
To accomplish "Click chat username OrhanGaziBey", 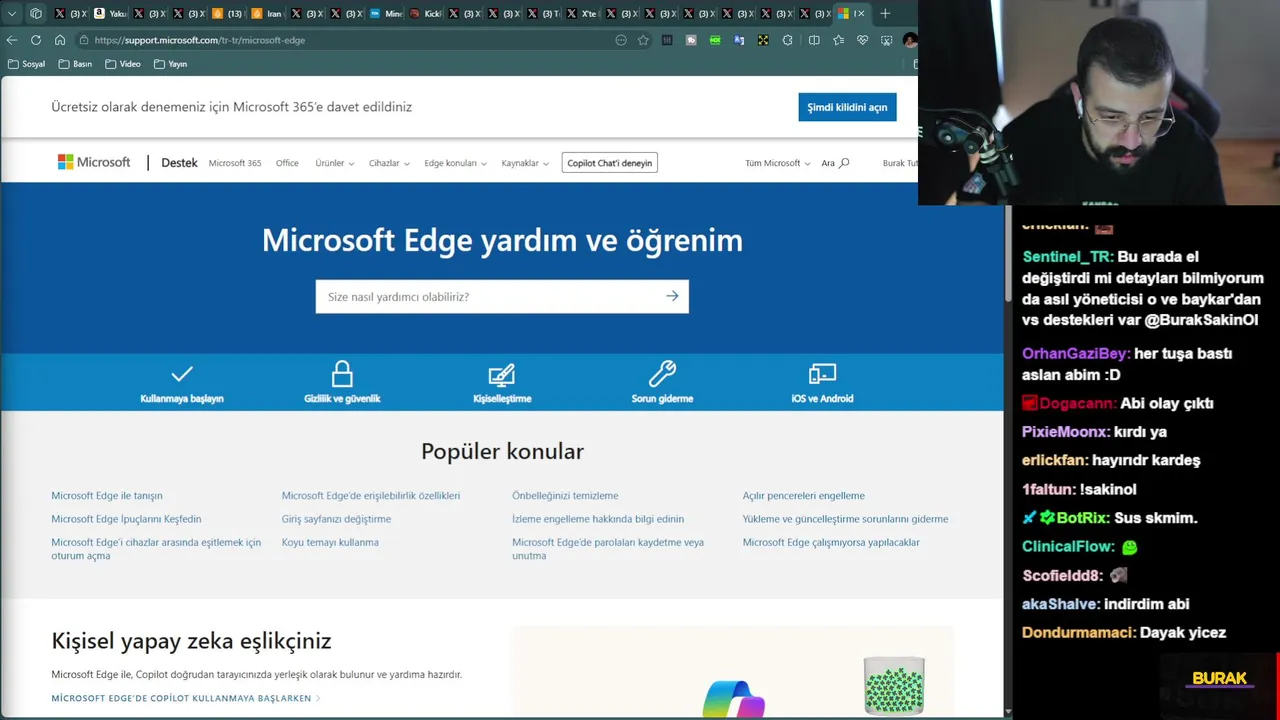I will point(1075,354).
